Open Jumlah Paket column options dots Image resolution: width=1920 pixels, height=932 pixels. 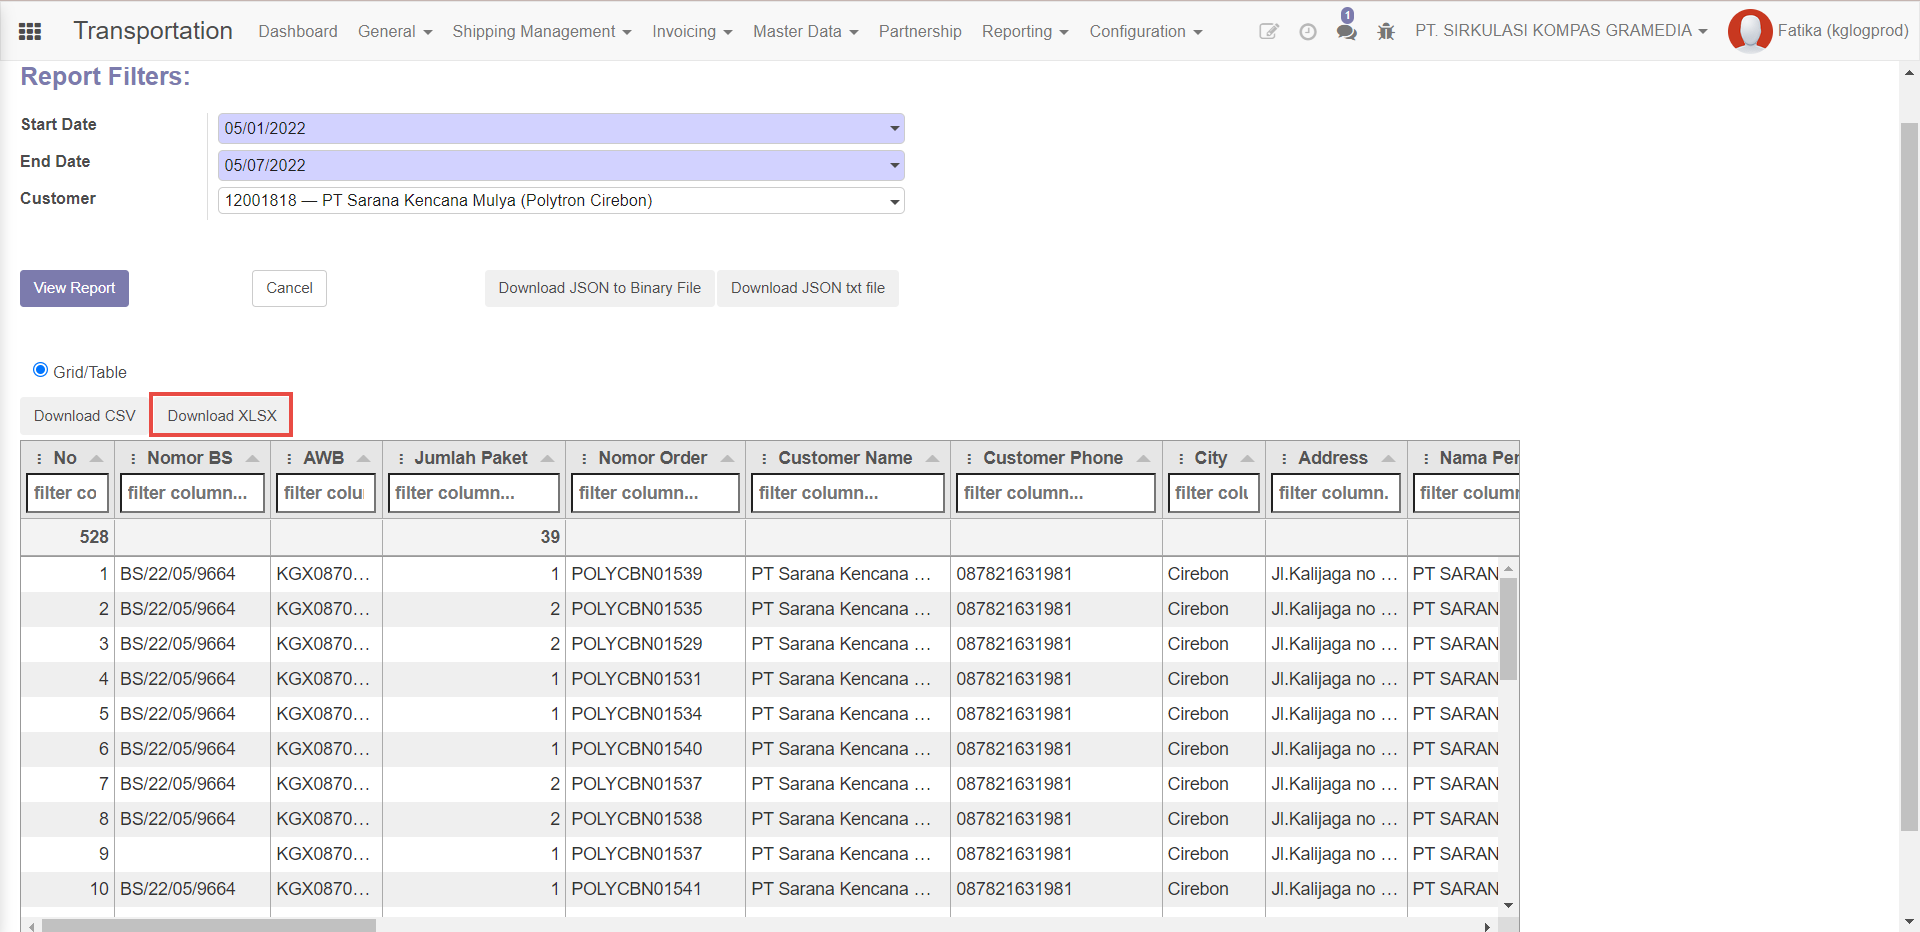tap(401, 458)
